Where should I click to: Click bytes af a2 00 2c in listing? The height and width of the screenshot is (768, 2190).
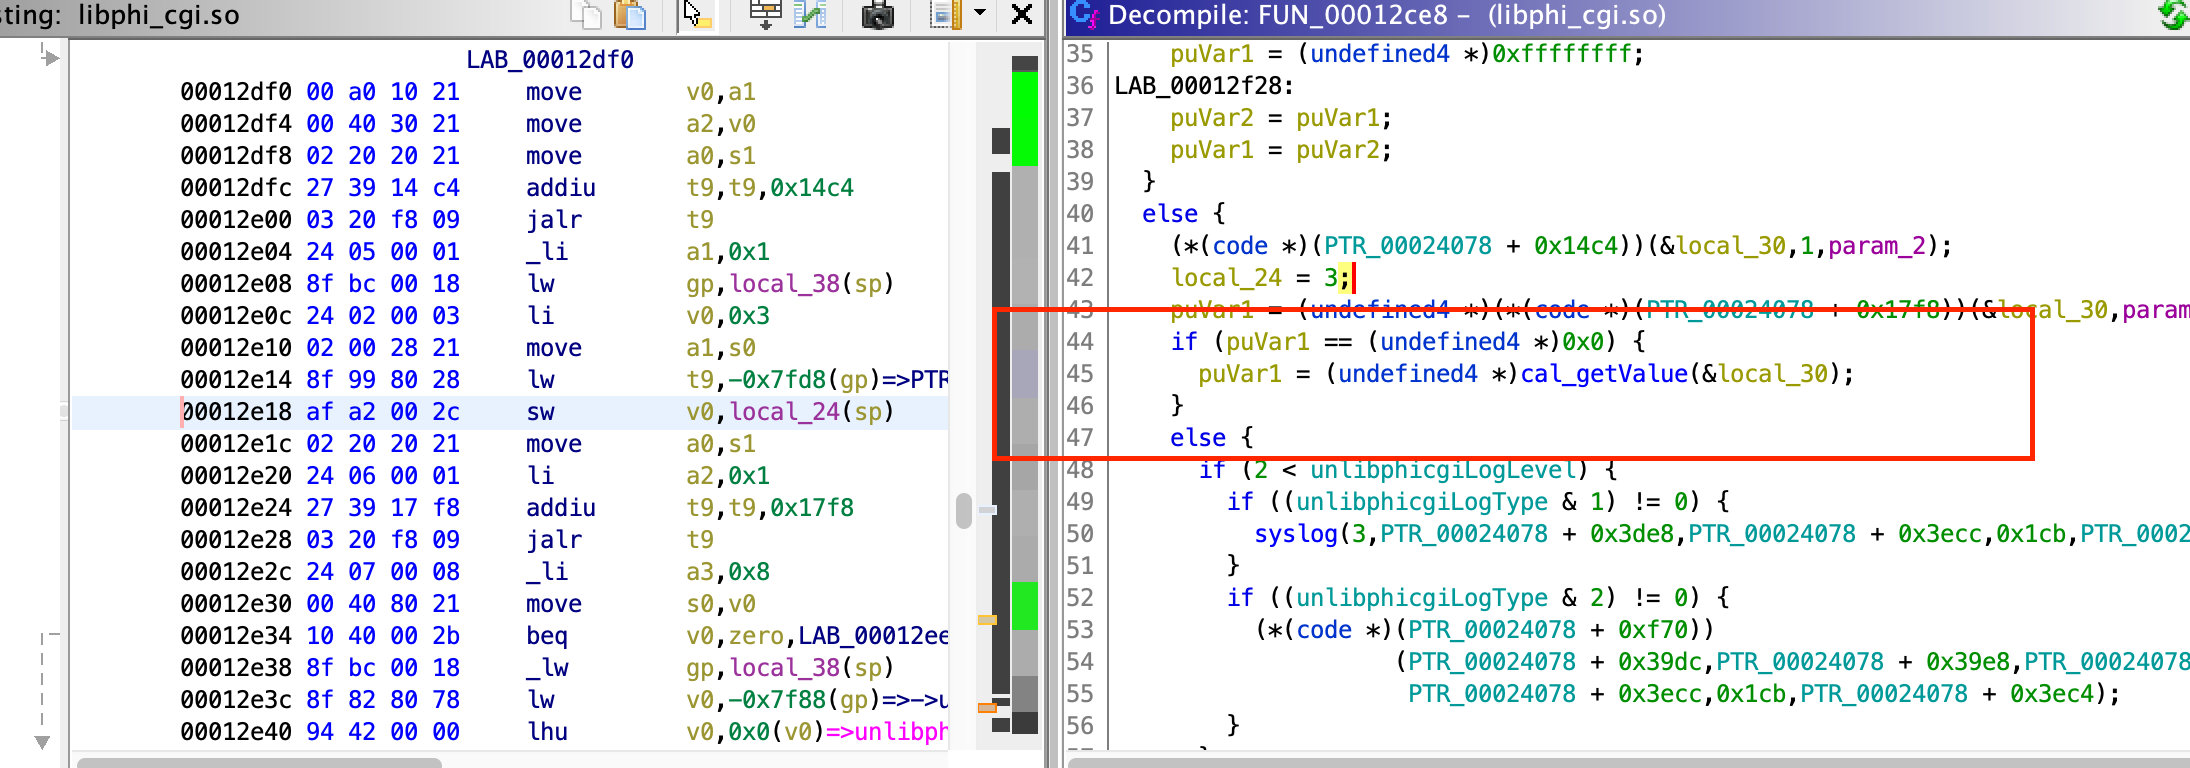(x=383, y=412)
